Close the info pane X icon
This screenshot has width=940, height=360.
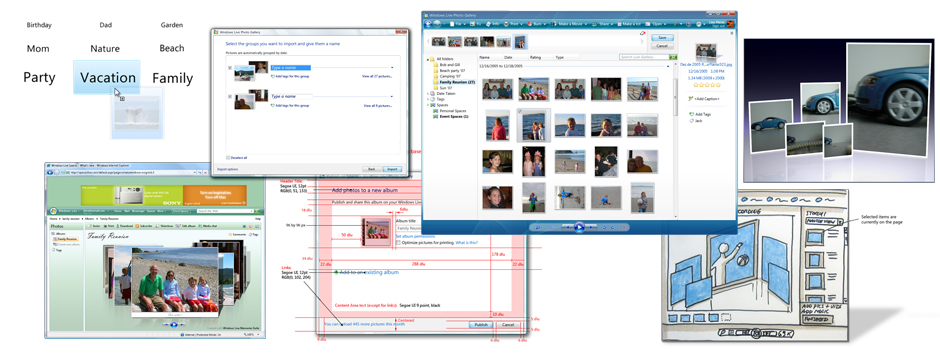point(731,34)
